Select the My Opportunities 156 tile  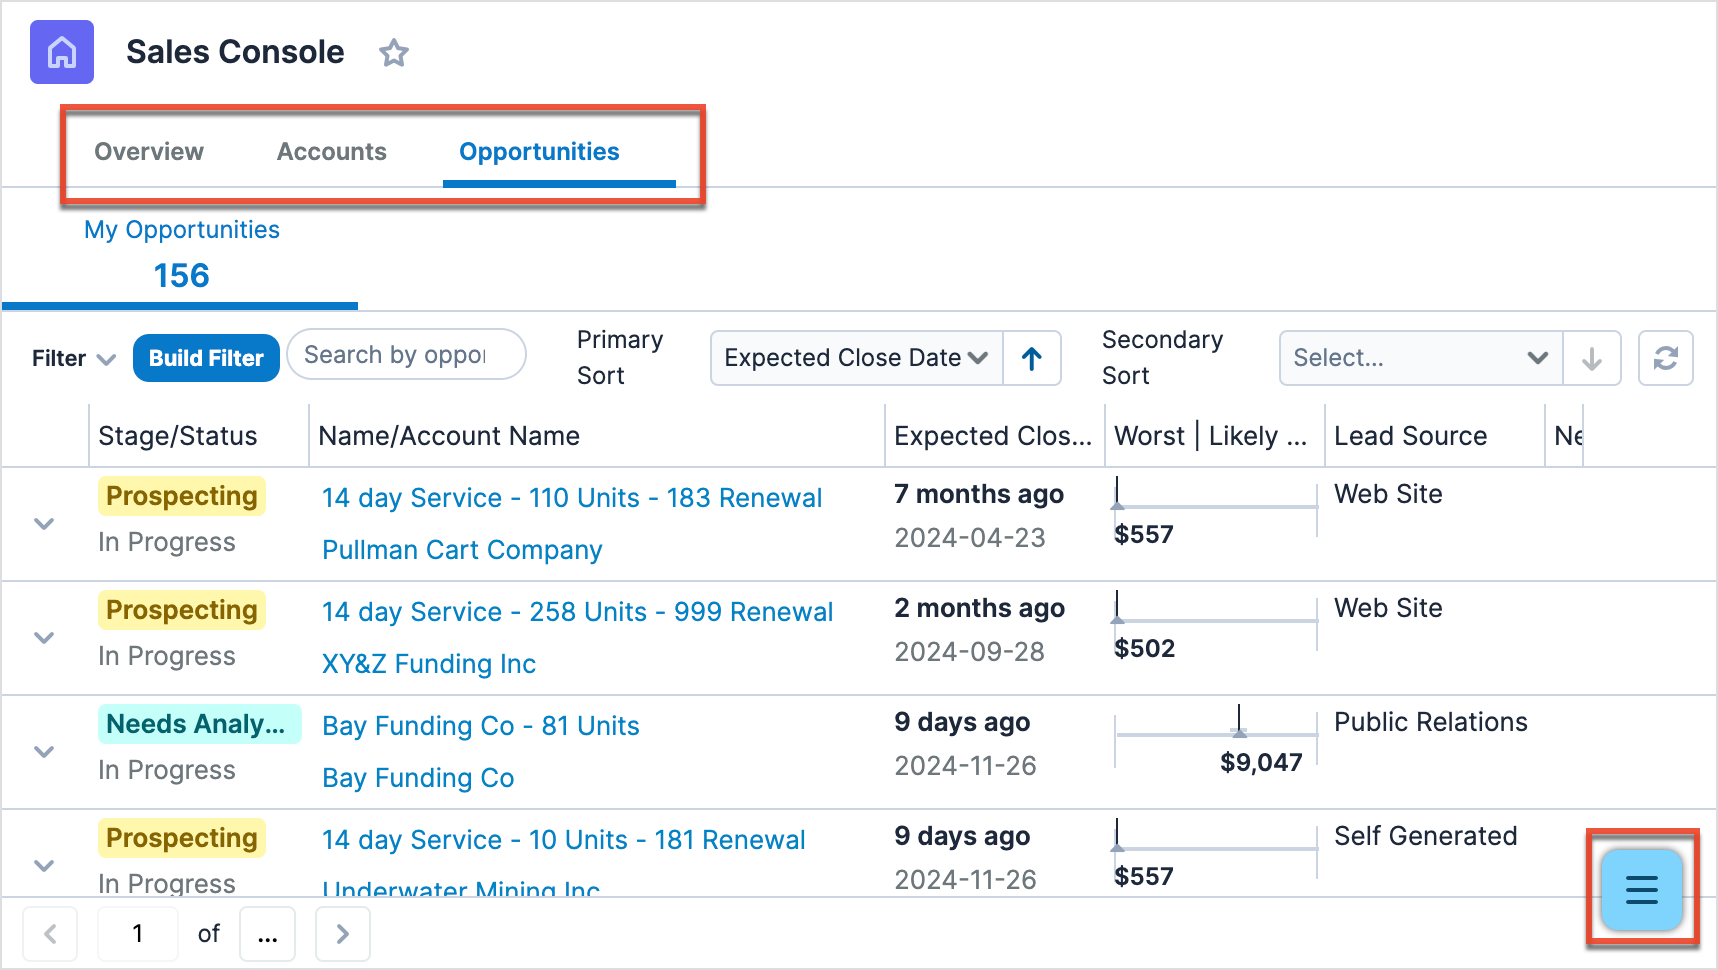click(181, 257)
